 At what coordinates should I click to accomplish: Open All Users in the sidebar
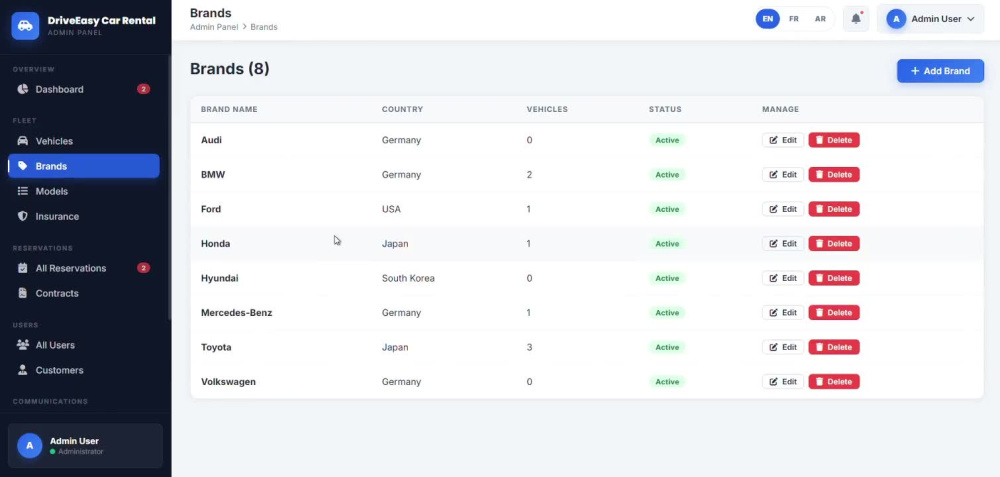pos(84,345)
